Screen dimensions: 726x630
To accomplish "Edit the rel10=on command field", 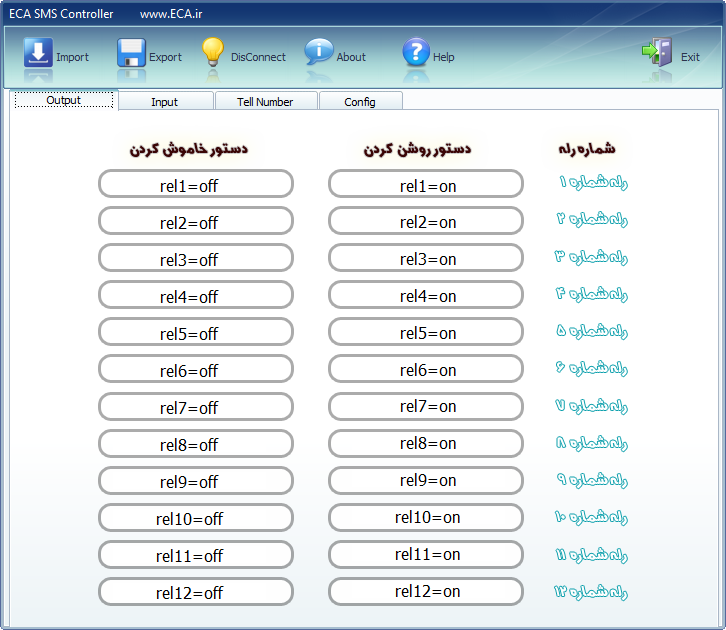I will click(x=426, y=518).
